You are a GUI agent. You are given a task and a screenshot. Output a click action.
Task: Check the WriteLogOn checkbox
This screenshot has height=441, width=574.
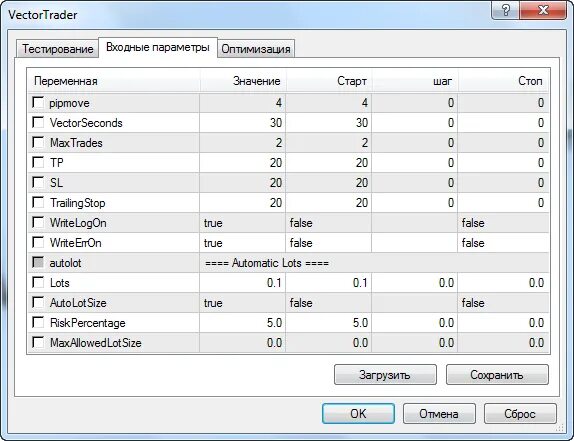tap(38, 222)
